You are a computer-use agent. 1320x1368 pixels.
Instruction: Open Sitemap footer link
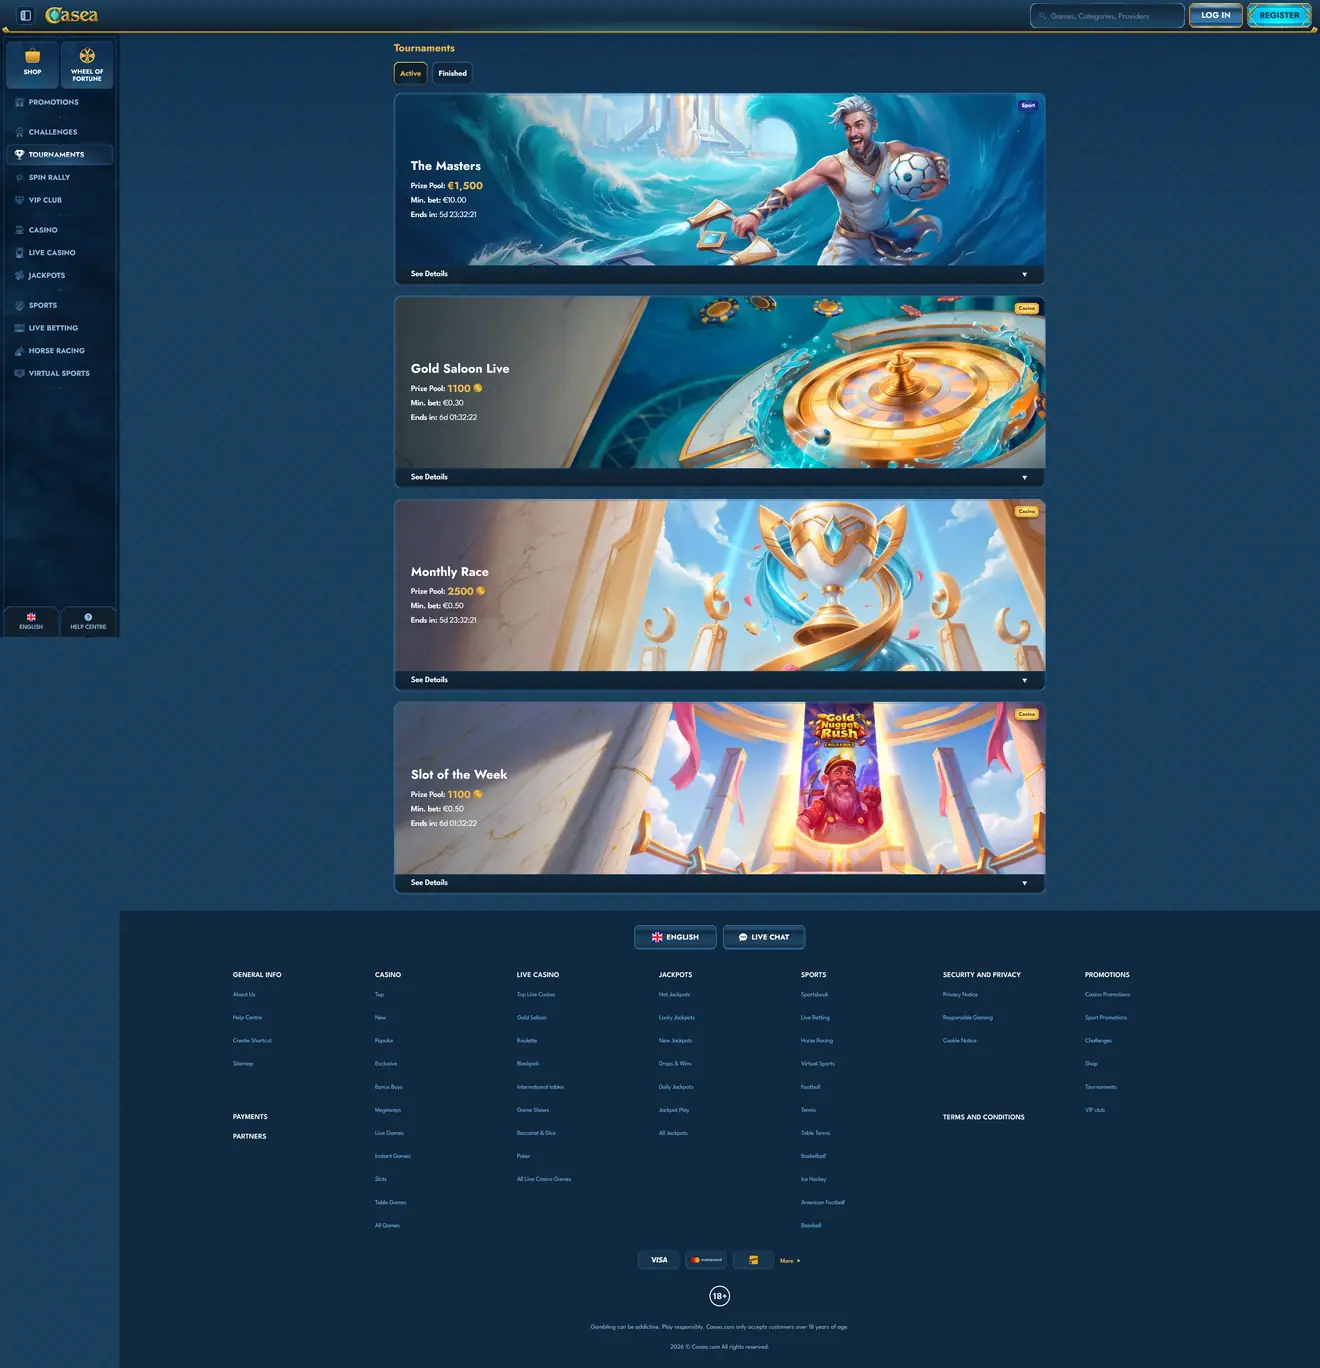coord(243,1064)
